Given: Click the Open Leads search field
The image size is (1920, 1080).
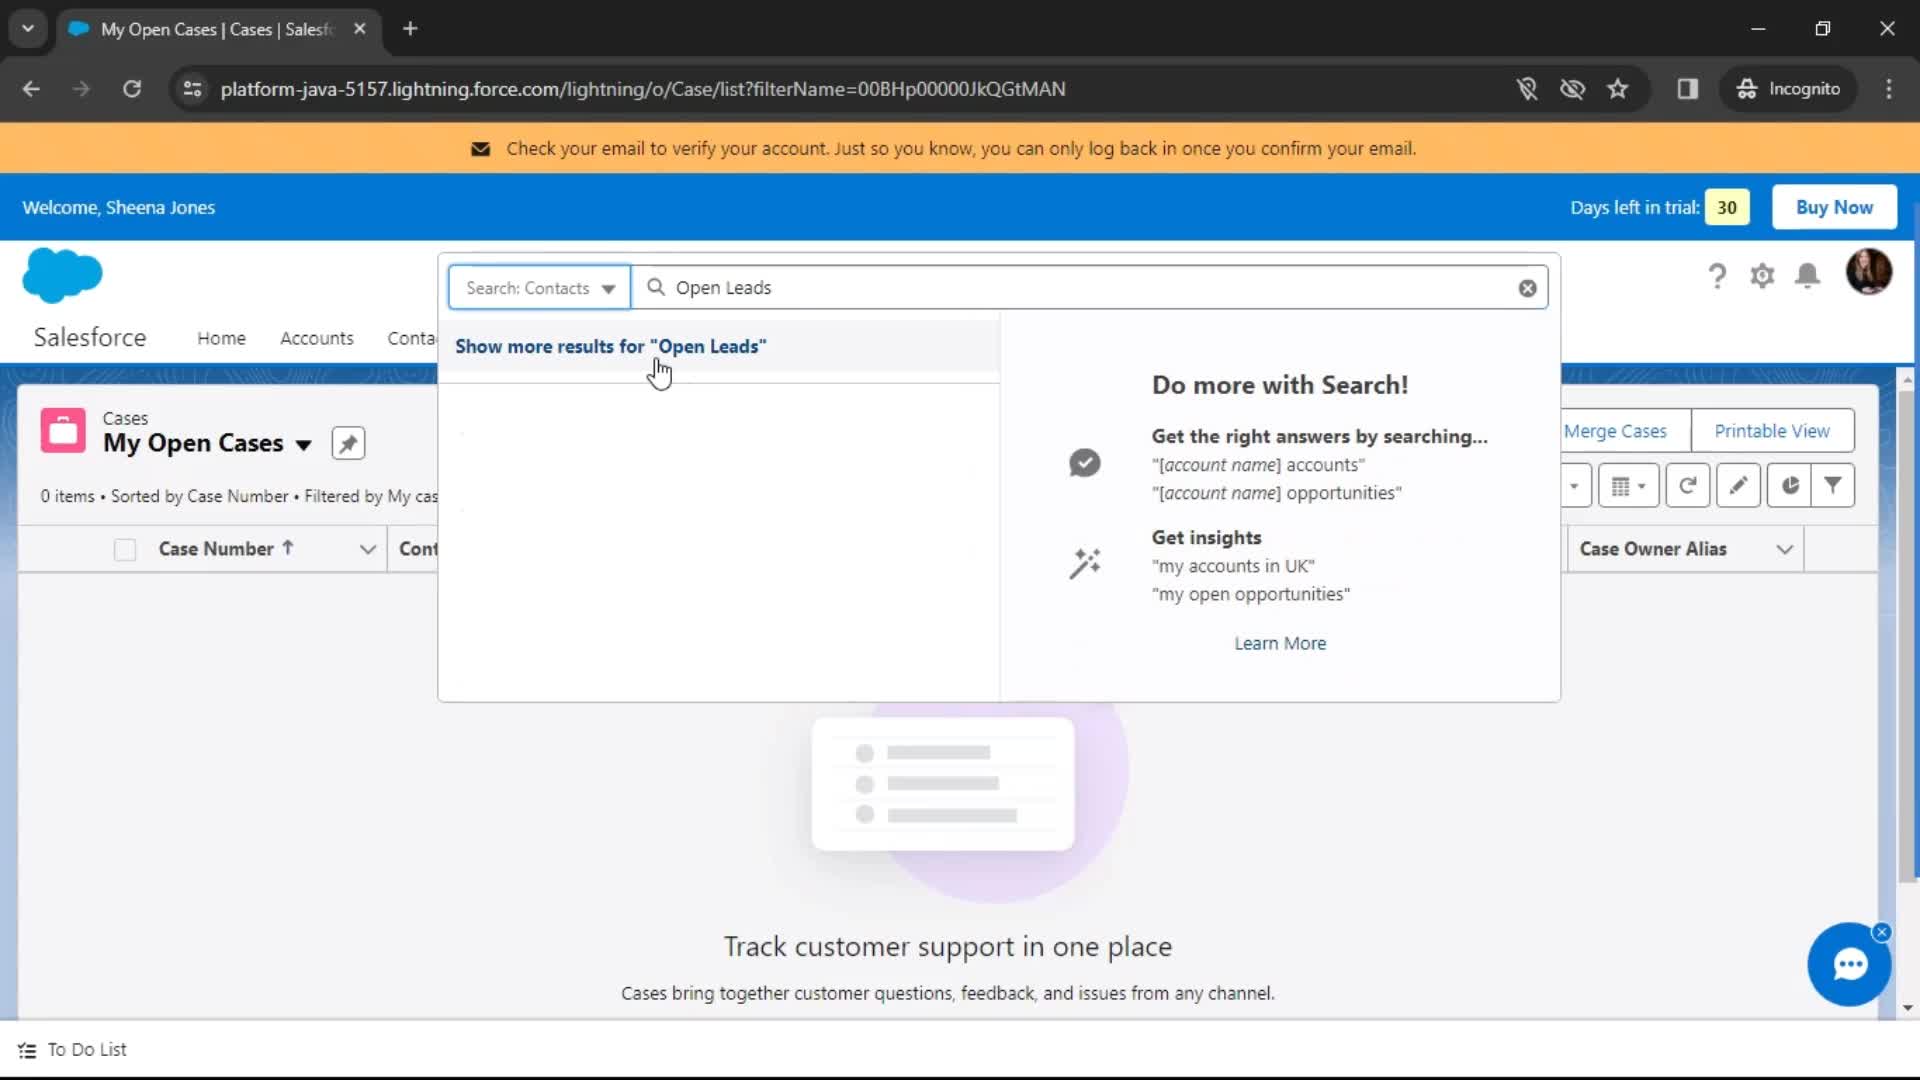Looking at the screenshot, I should click(x=1090, y=288).
